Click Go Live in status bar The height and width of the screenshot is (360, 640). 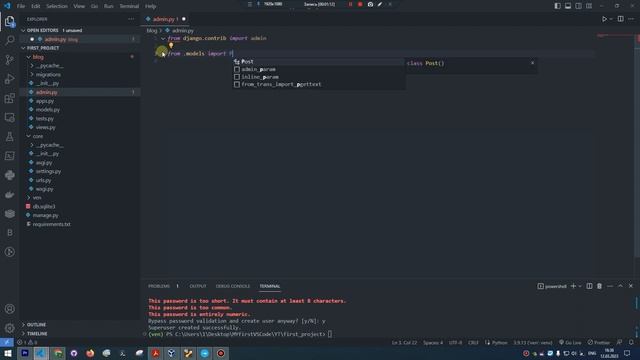(x=570, y=342)
